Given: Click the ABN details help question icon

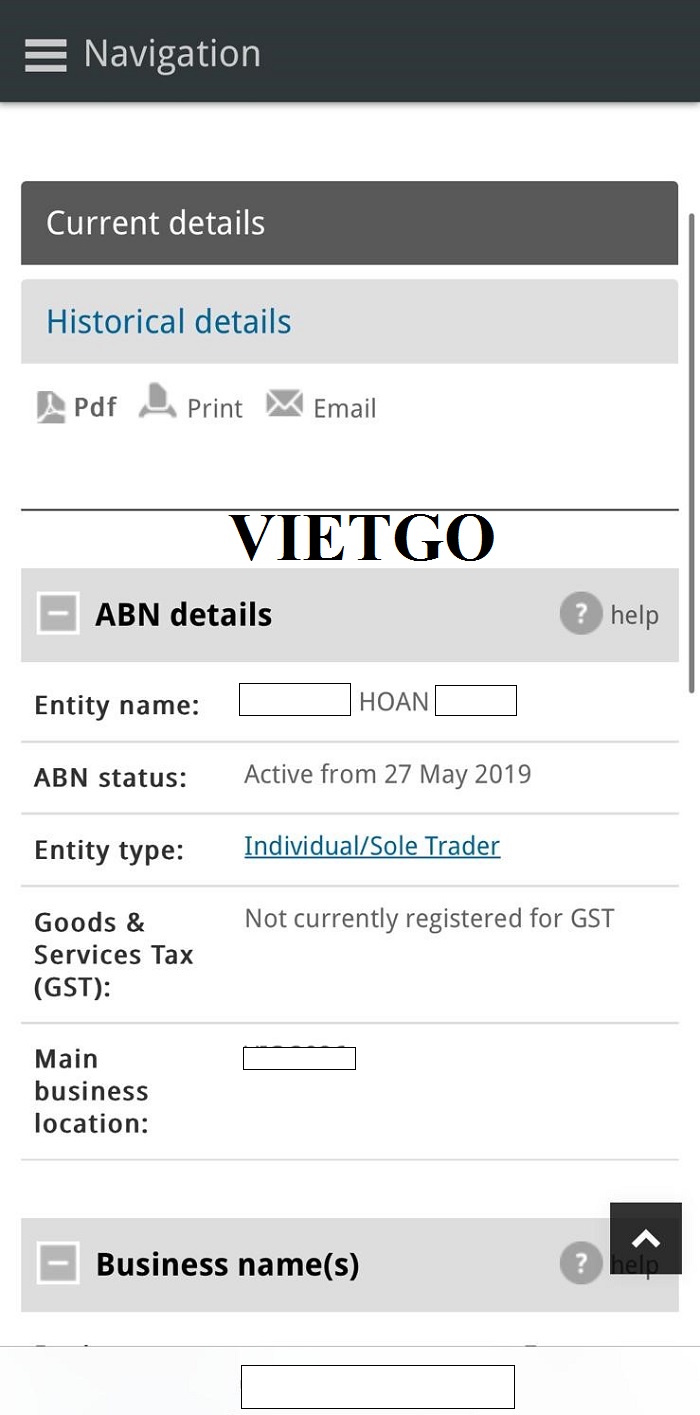Looking at the screenshot, I should 580,613.
